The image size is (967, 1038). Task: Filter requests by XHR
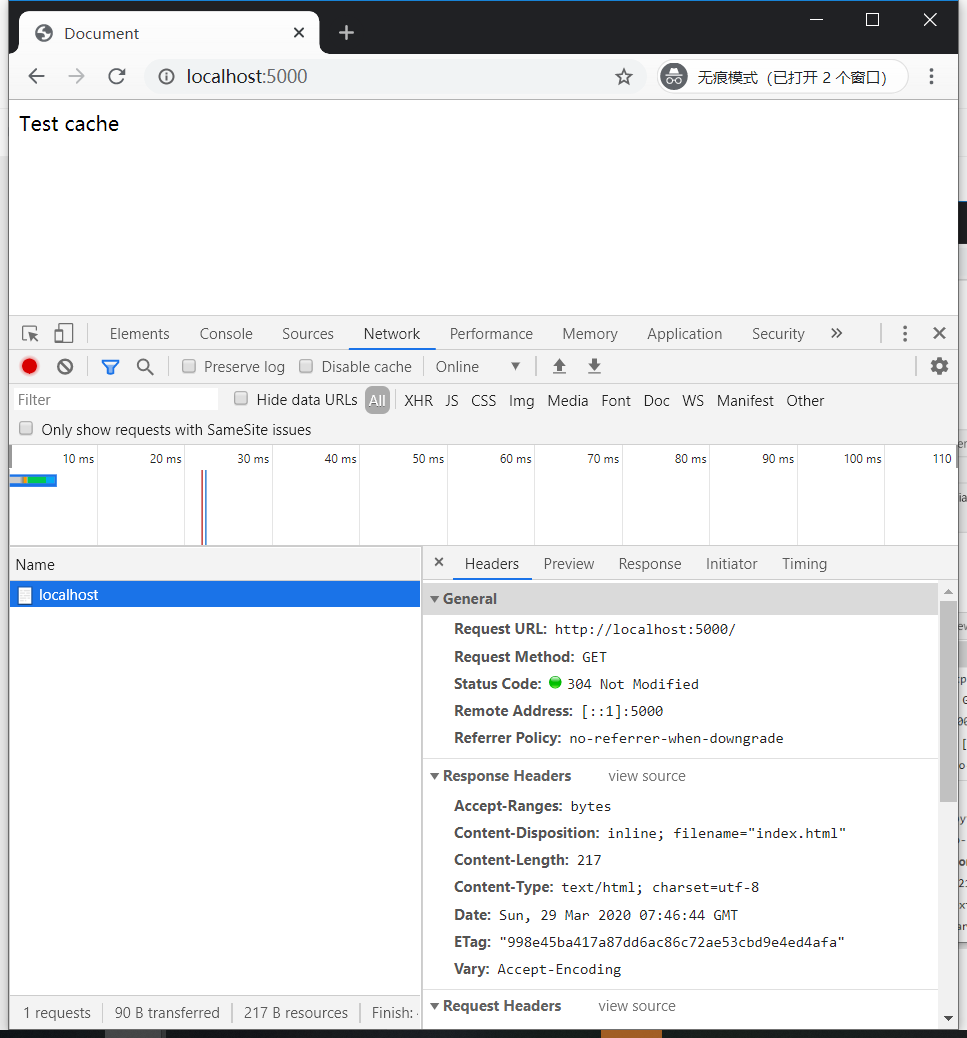(418, 401)
